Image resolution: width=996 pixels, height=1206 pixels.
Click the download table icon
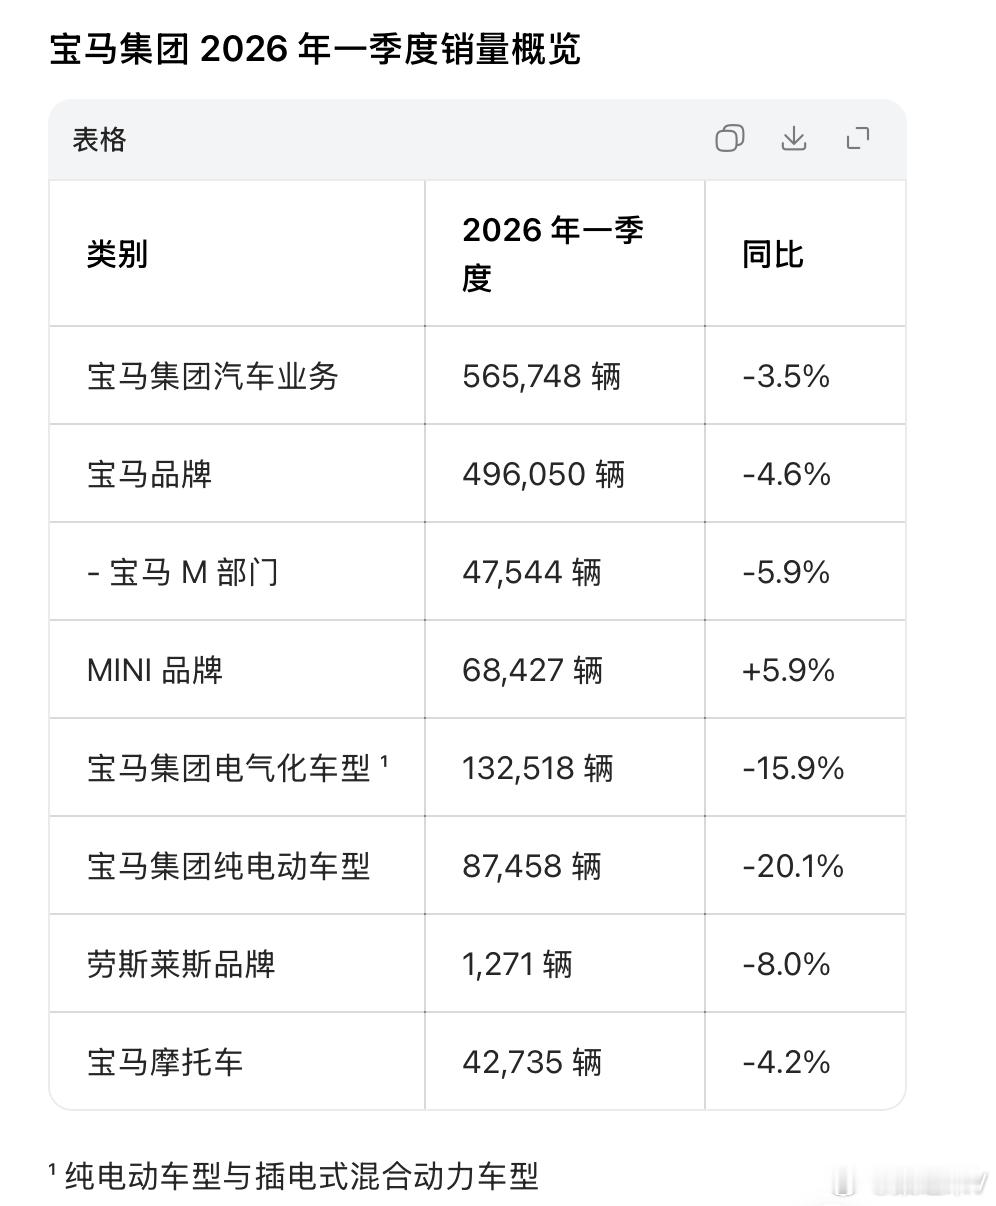(x=793, y=139)
